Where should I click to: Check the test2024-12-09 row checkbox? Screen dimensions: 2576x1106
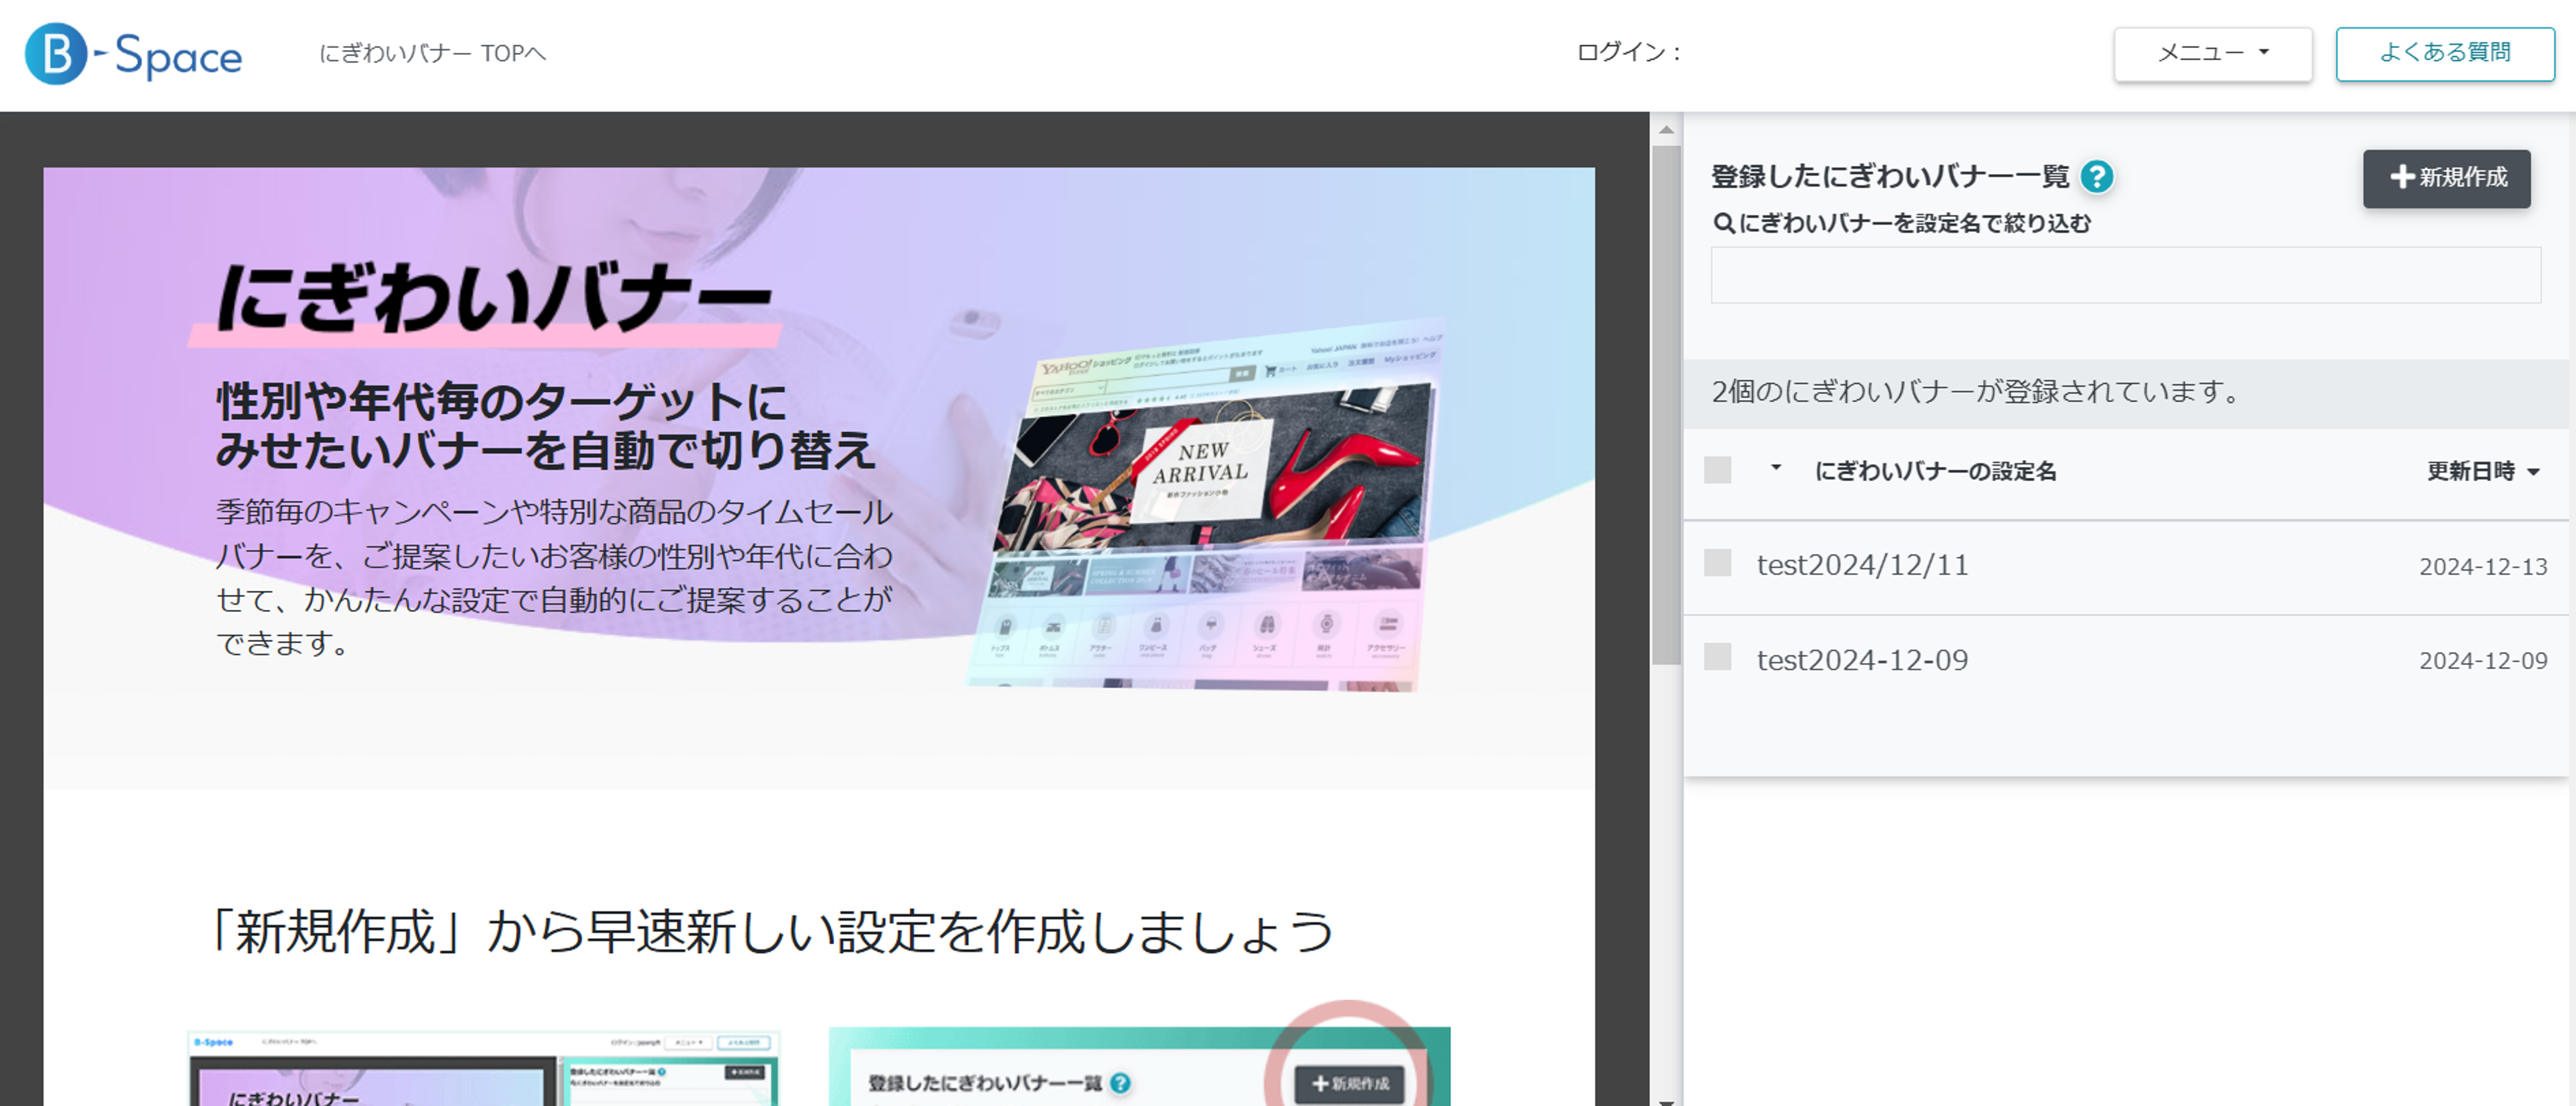[x=1717, y=657]
